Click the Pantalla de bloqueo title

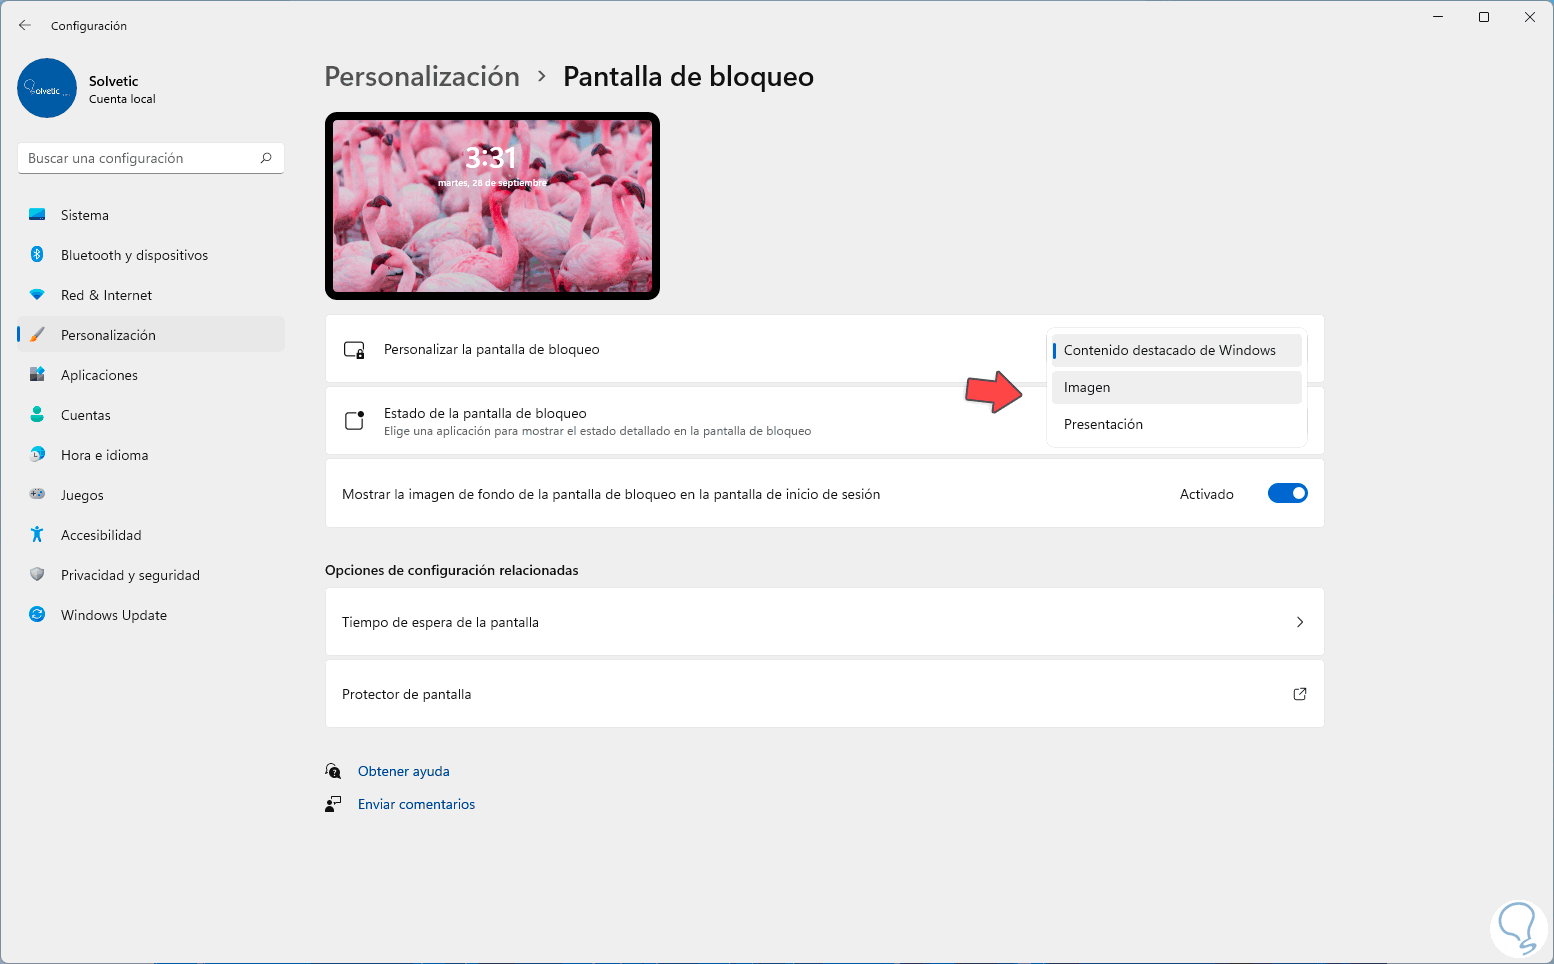point(688,77)
